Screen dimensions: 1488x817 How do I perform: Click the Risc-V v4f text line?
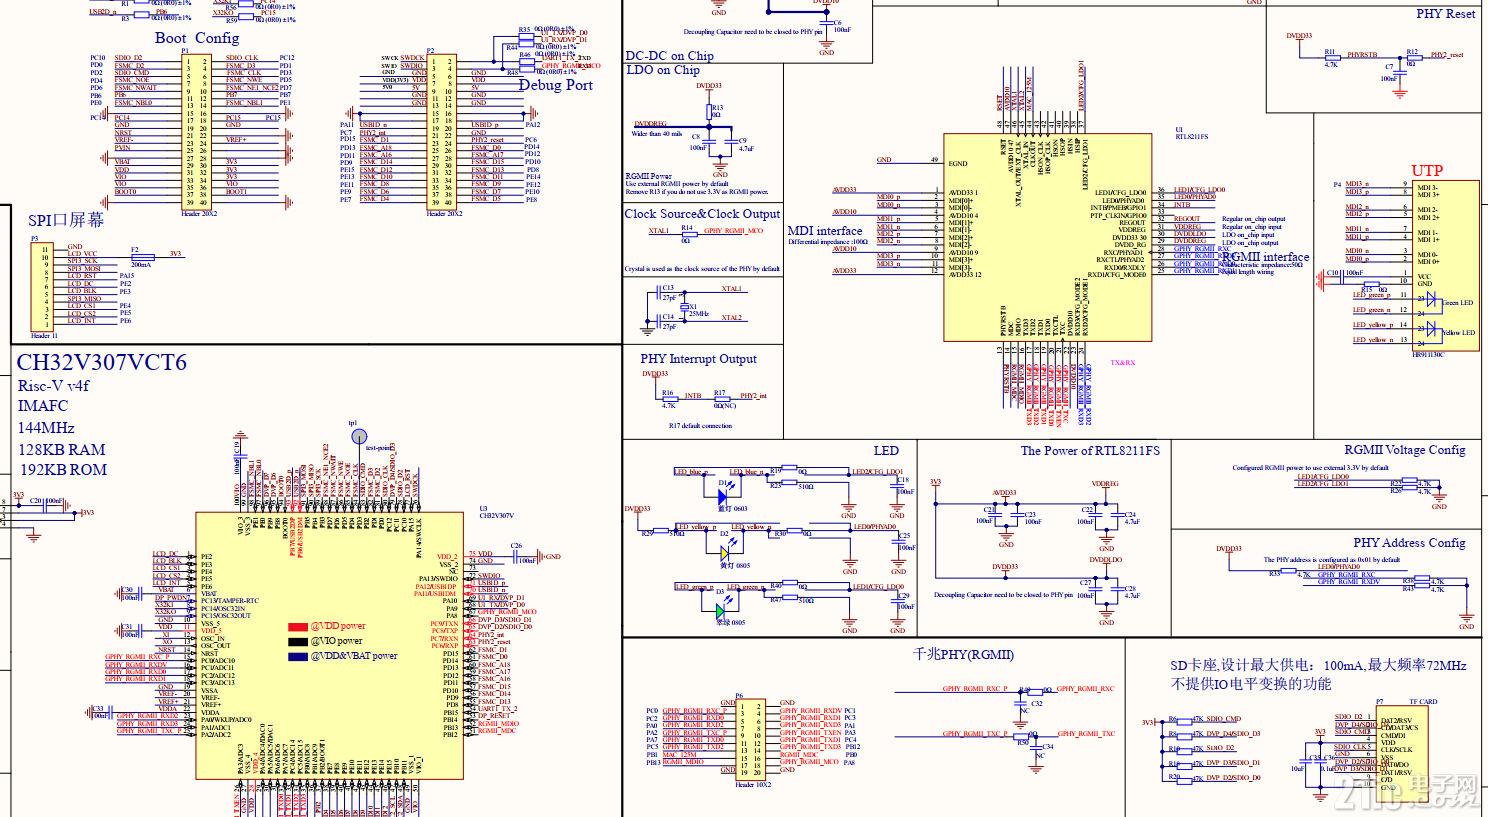(53, 386)
